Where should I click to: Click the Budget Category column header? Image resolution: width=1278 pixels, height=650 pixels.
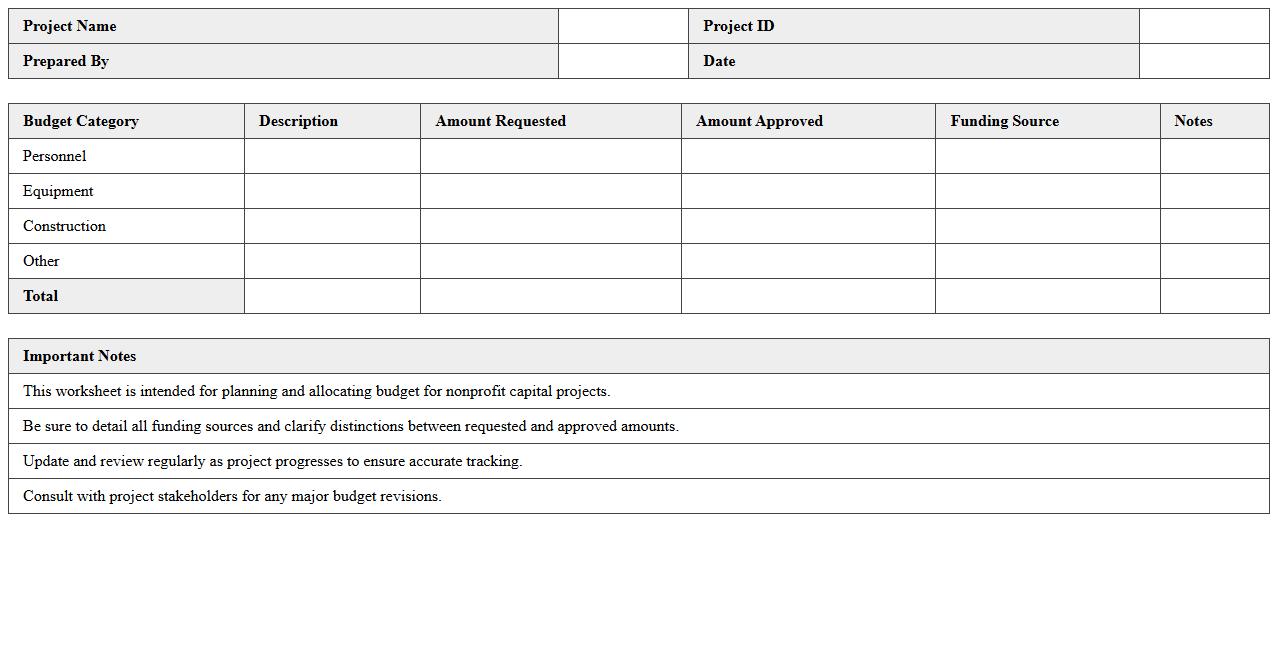tap(81, 121)
